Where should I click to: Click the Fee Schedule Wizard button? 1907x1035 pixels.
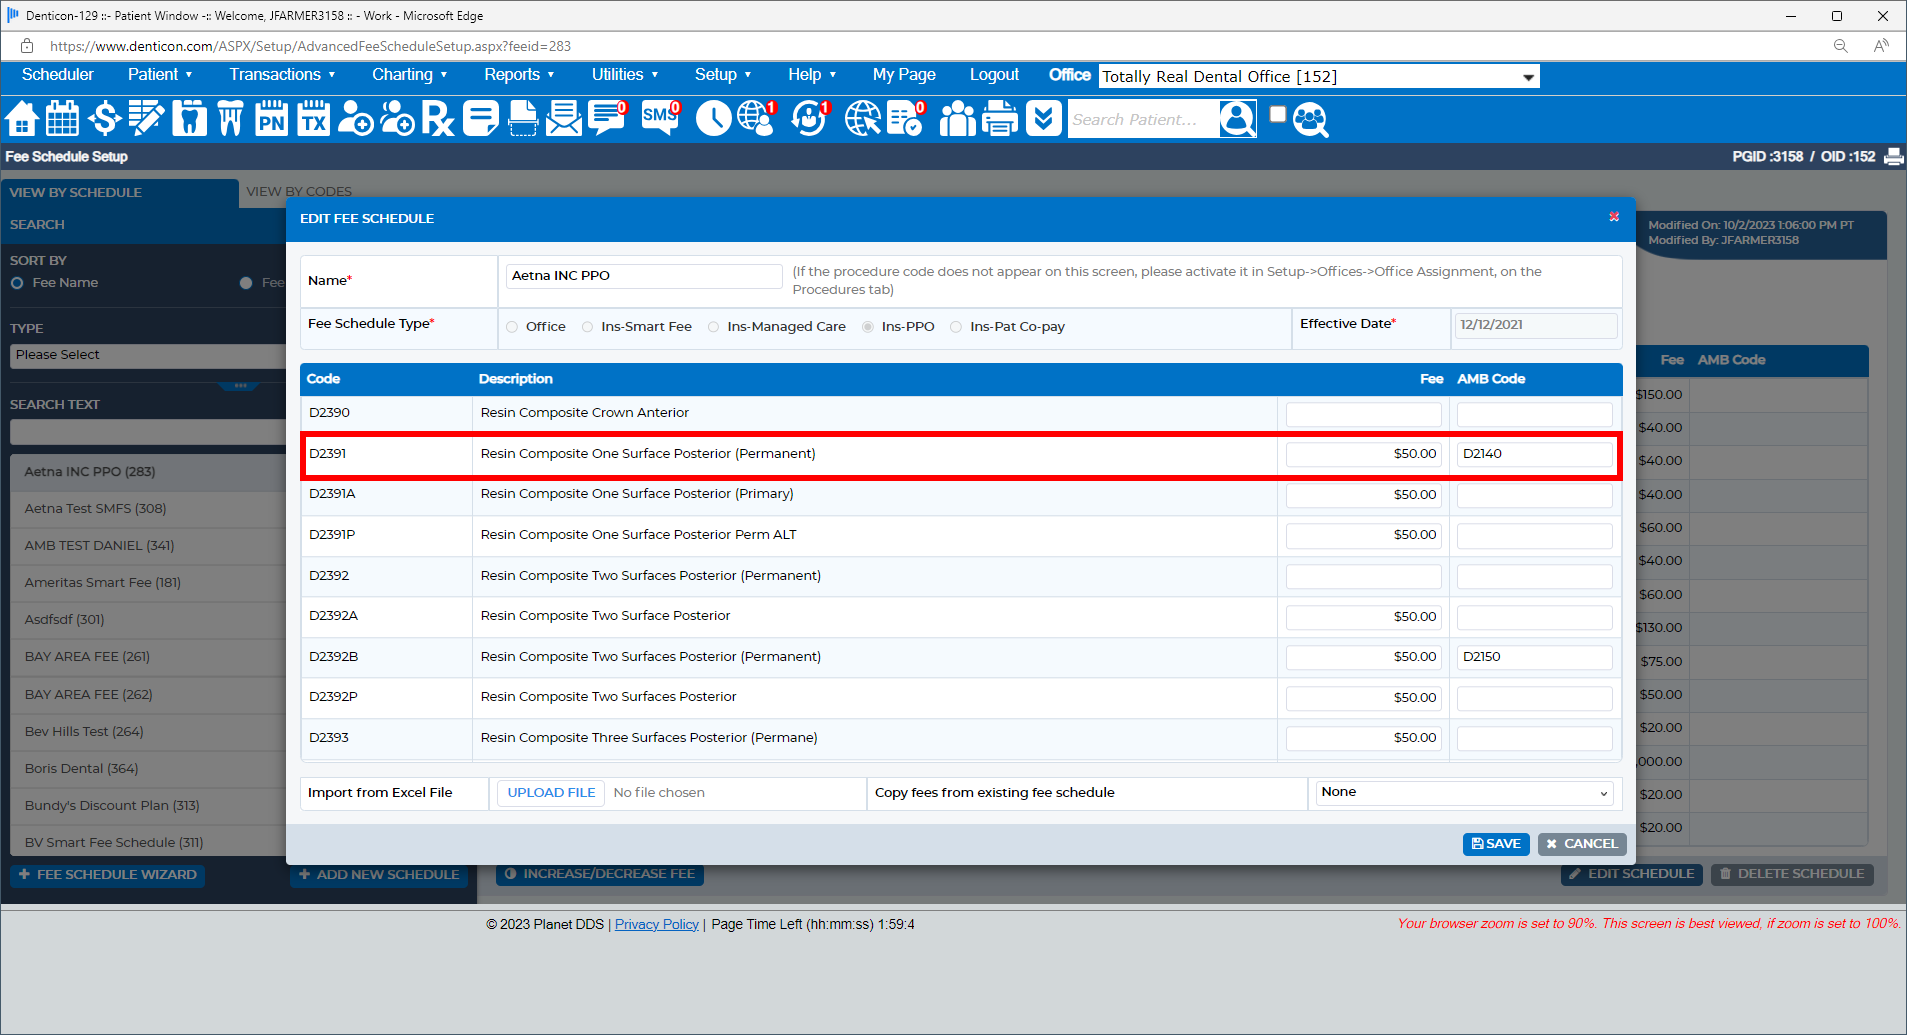pos(107,875)
